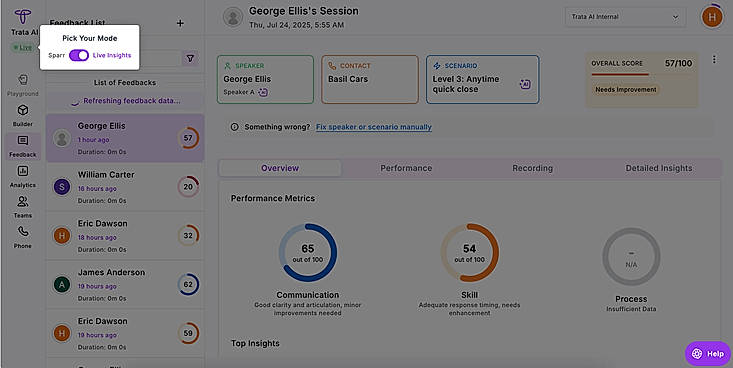Screen dimensions: 733x368
Task: Switch to the Detailed Insights tab
Action: (x=659, y=168)
